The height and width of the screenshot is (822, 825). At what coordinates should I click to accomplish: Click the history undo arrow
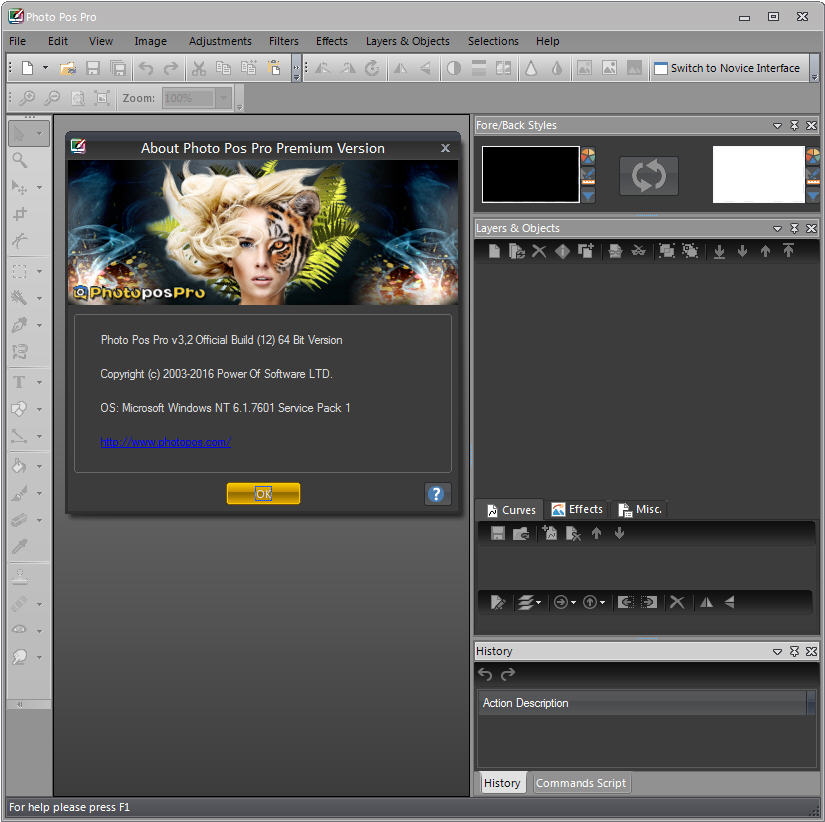point(485,674)
